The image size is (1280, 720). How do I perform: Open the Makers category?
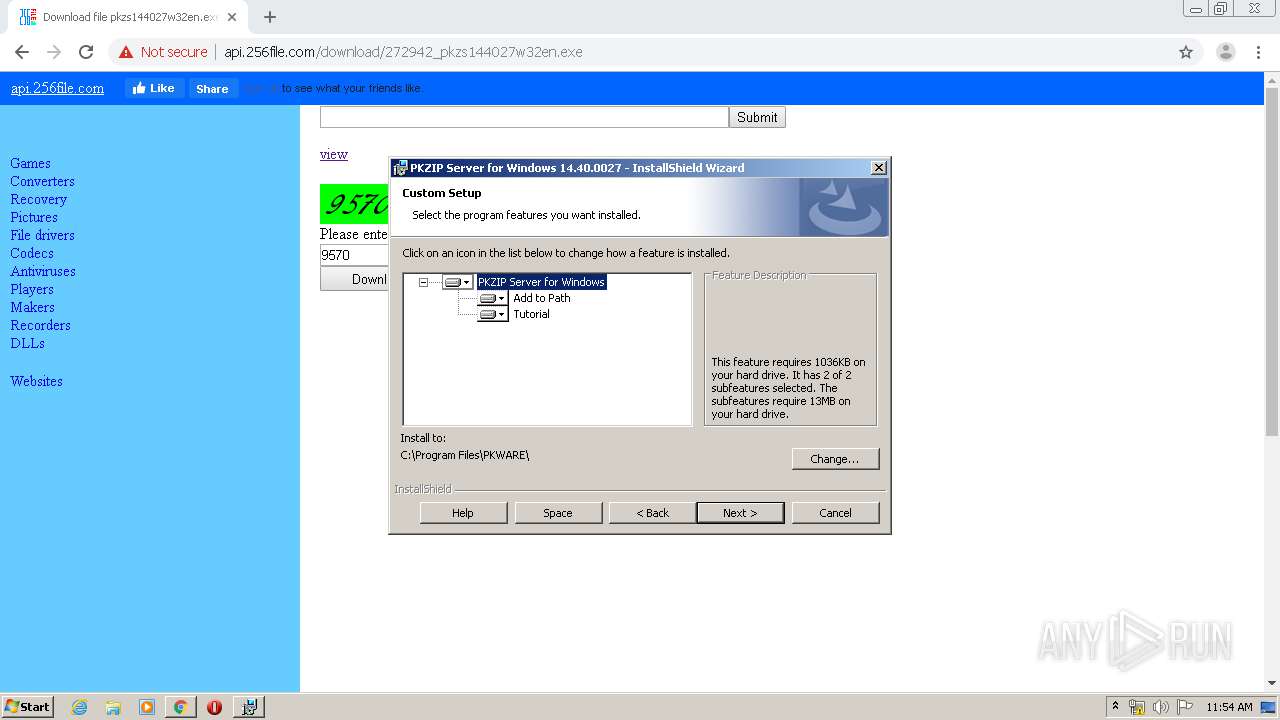(x=32, y=307)
